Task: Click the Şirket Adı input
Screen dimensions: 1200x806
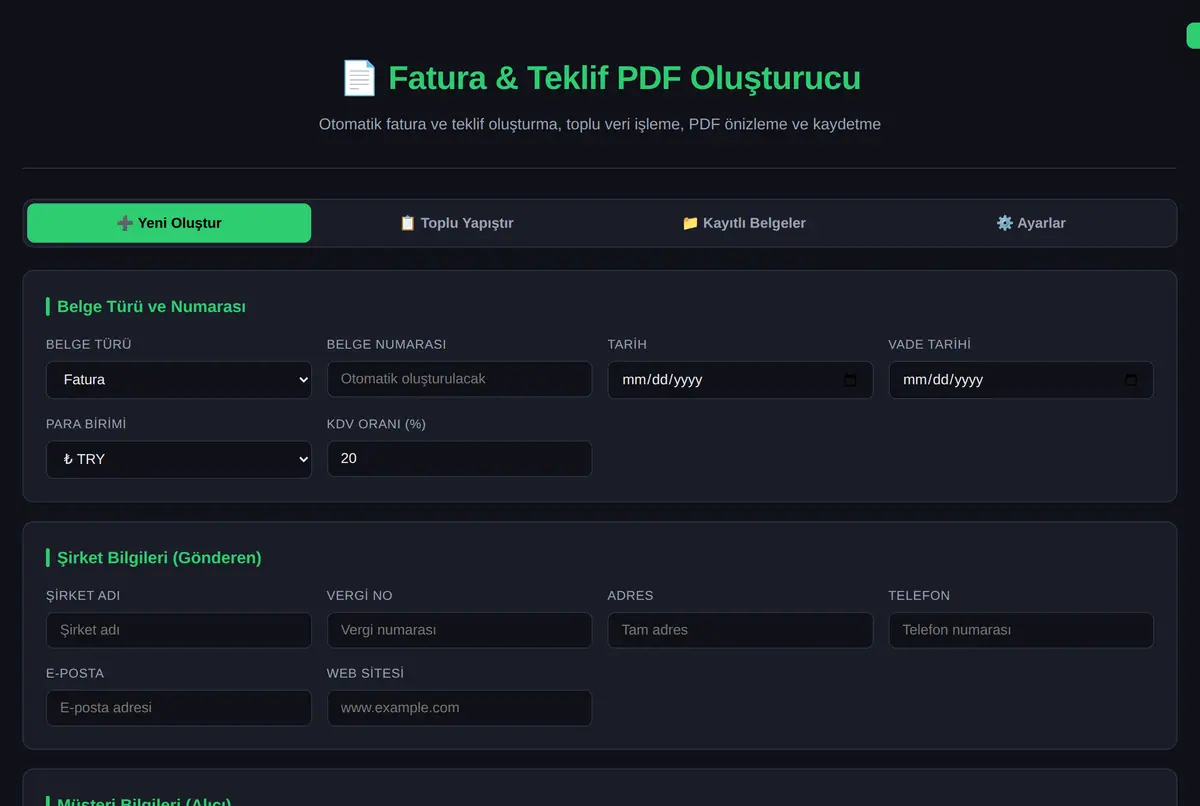Action: click(179, 630)
